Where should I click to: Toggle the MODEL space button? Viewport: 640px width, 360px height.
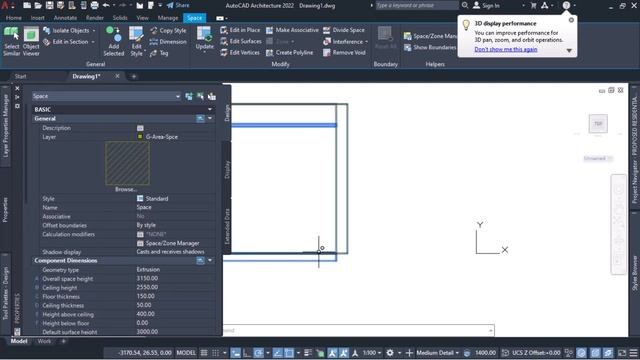tap(186, 353)
